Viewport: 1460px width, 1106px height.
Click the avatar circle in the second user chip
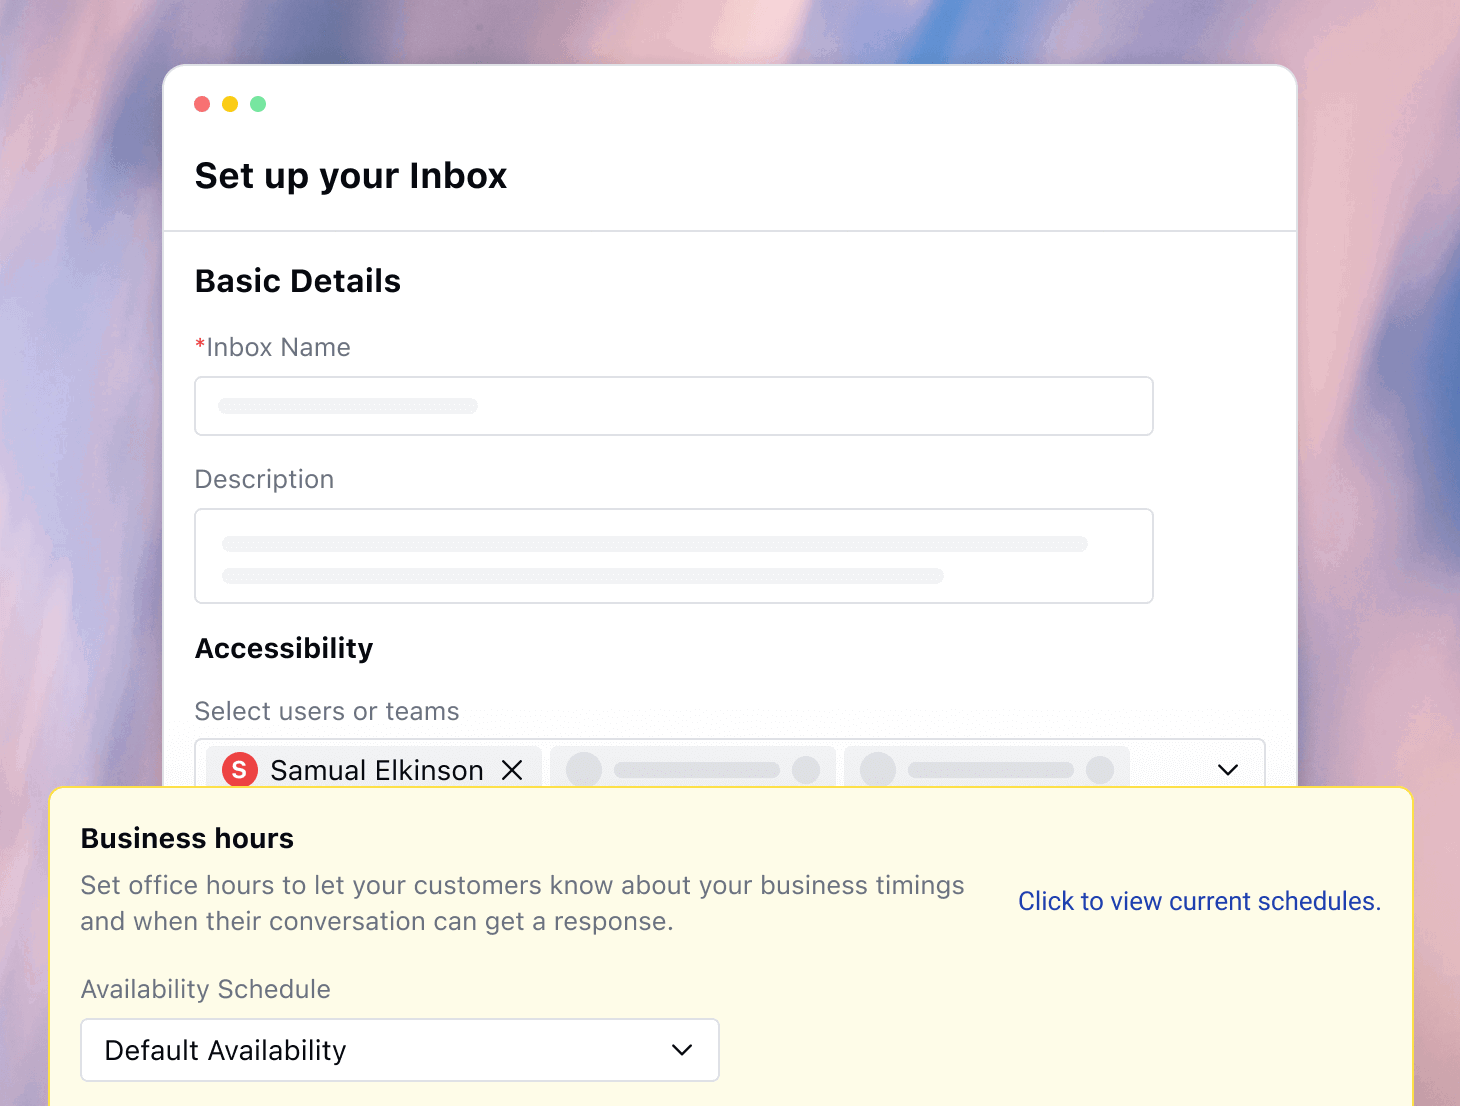582,770
